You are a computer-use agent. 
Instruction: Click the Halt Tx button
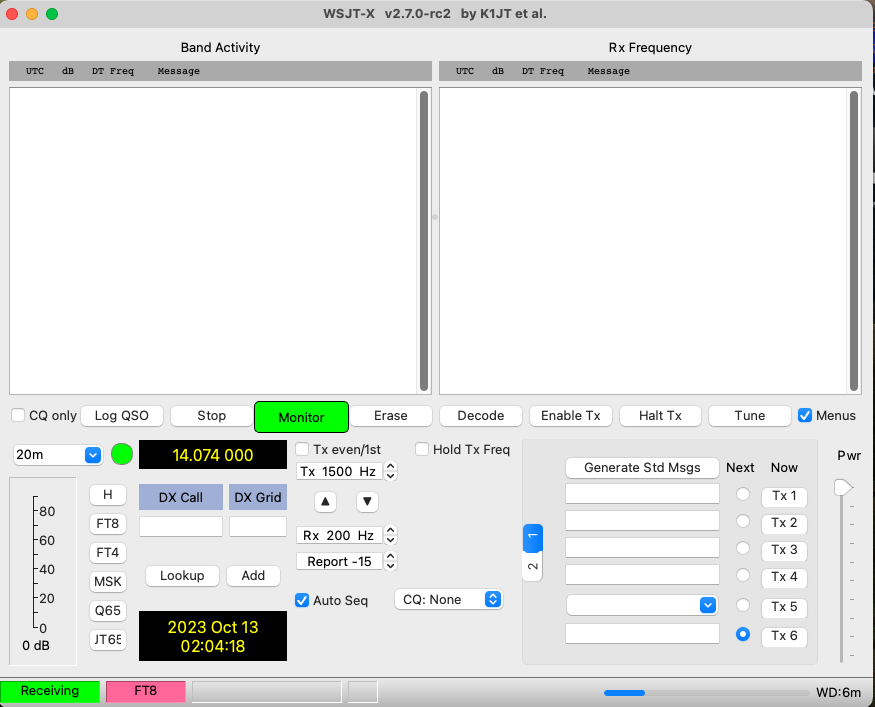660,416
